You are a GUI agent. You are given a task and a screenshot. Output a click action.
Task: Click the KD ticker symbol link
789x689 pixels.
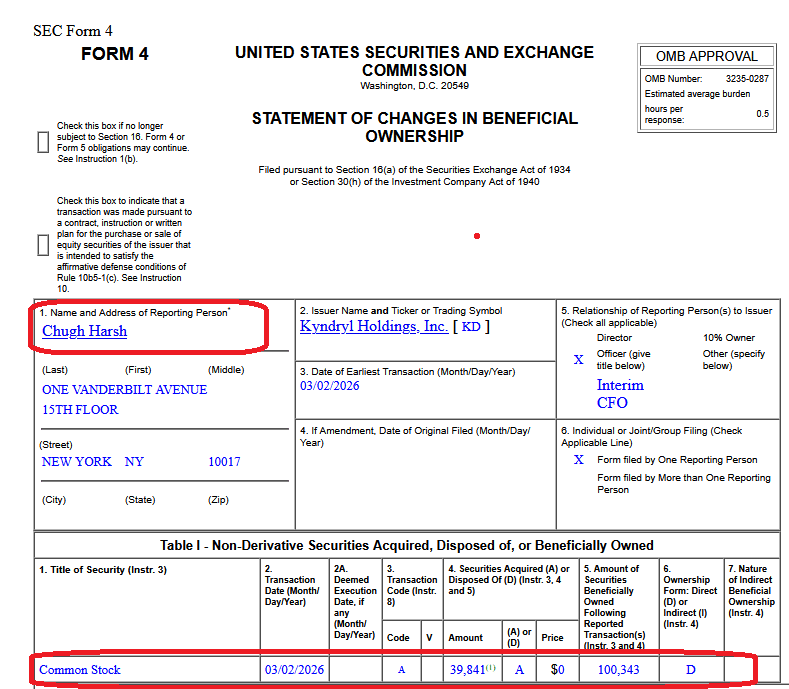[471, 327]
